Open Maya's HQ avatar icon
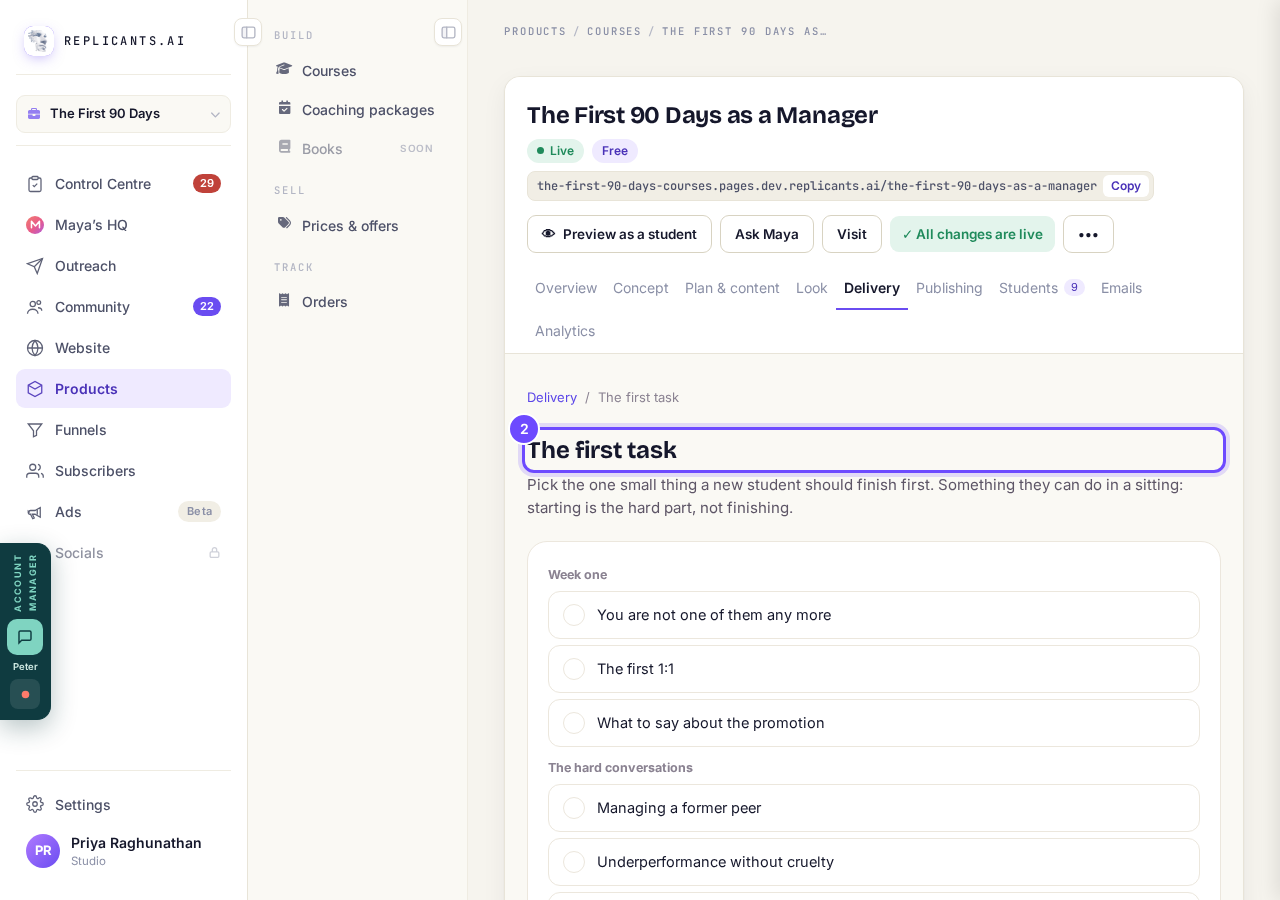 point(35,225)
